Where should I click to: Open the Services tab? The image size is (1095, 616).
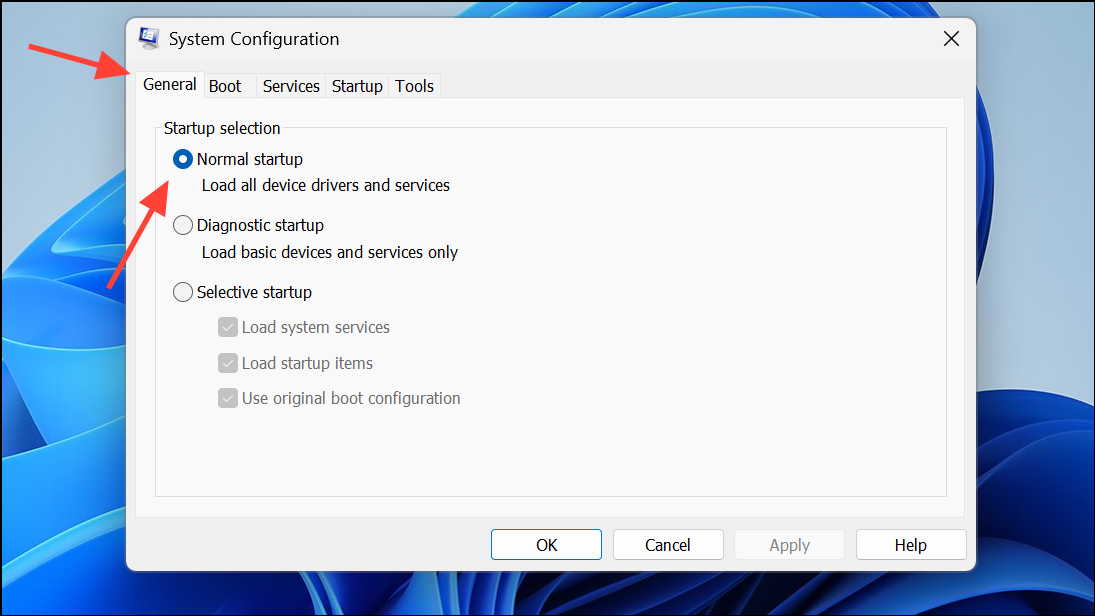[x=290, y=86]
